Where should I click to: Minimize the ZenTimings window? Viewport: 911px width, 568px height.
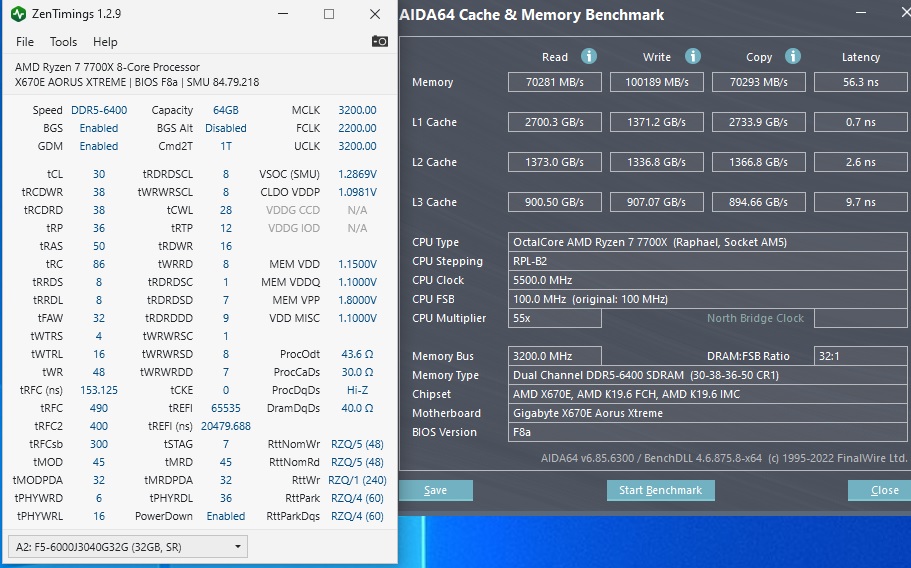[x=284, y=14]
